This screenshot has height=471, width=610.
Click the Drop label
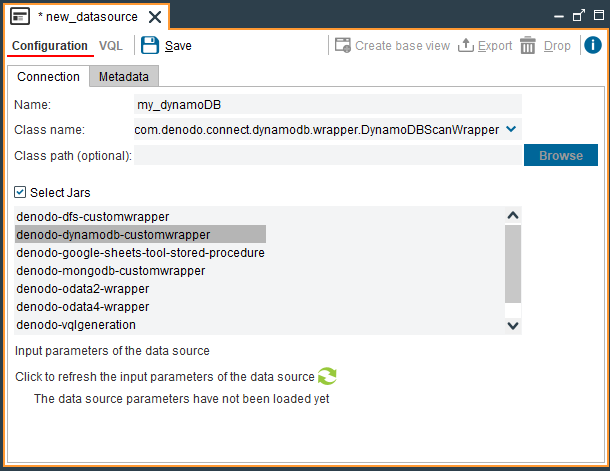557,46
